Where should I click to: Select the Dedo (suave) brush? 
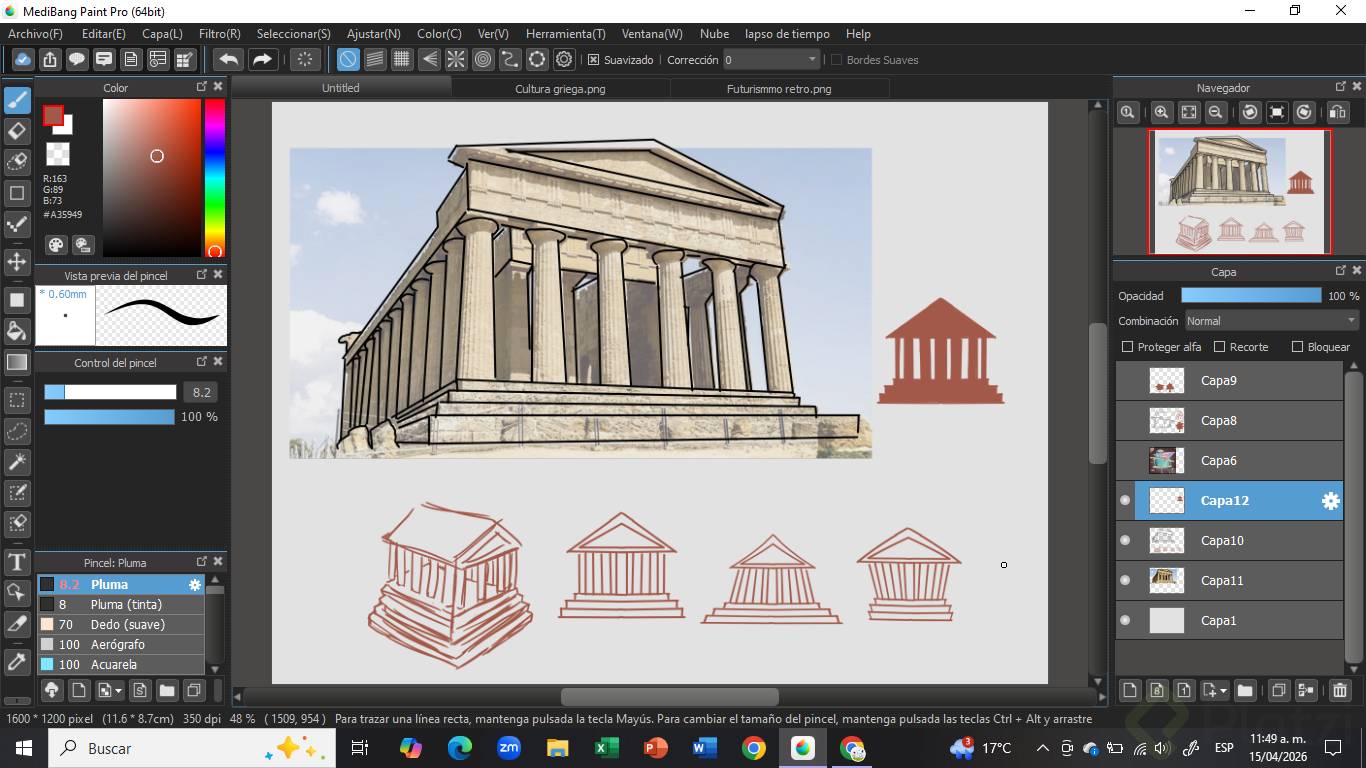121,624
